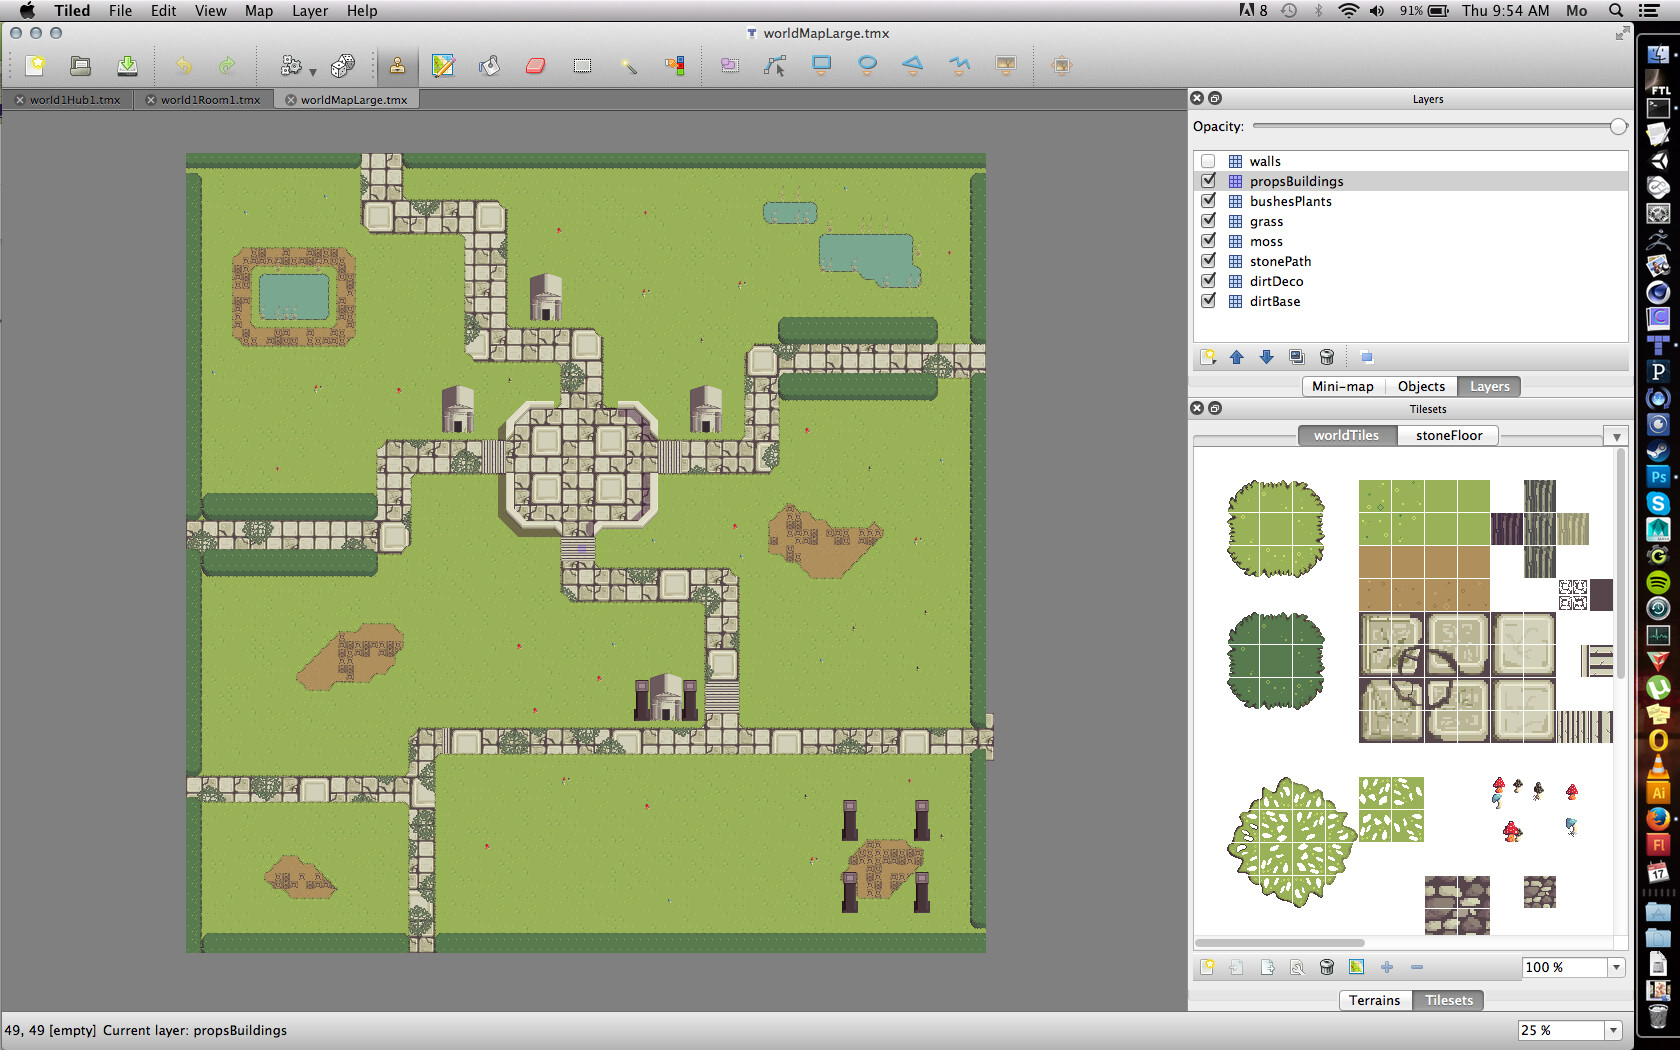This screenshot has width=1680, height=1050.
Task: Activate the Magic Wand tool
Action: coord(628,66)
